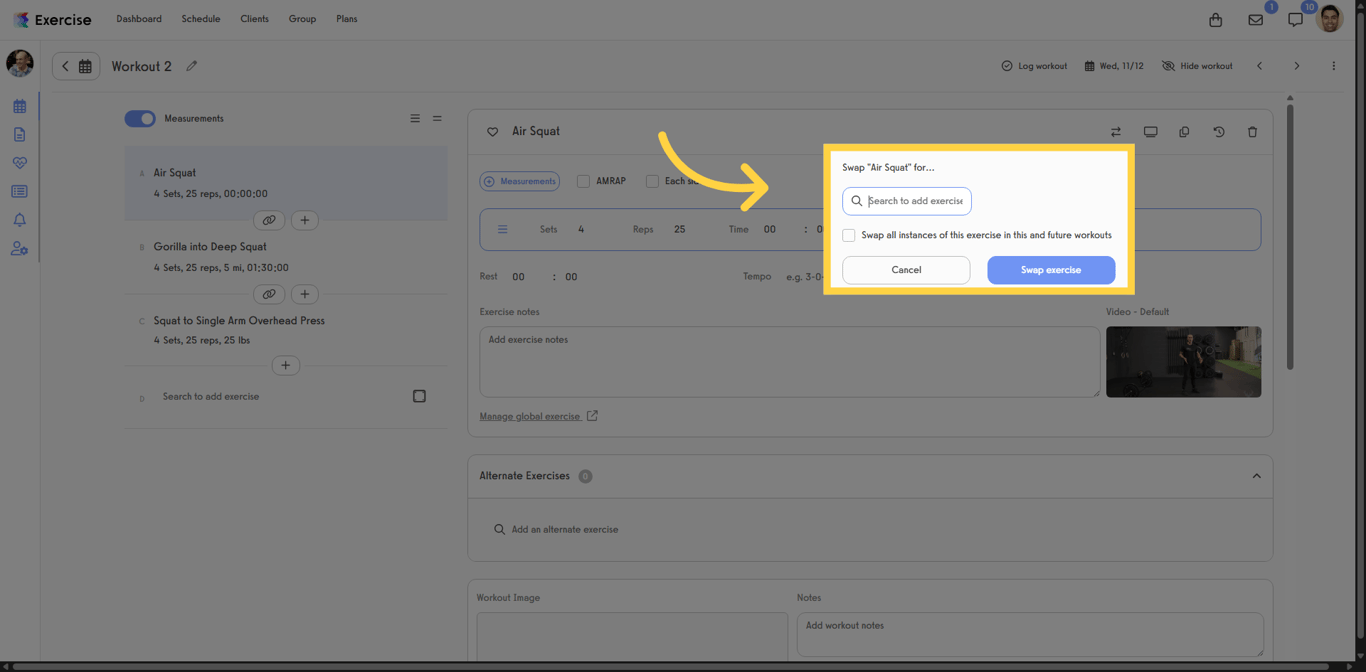Image resolution: width=1366 pixels, height=672 pixels.
Task: Open the mail envelope notifications
Action: (1255, 20)
